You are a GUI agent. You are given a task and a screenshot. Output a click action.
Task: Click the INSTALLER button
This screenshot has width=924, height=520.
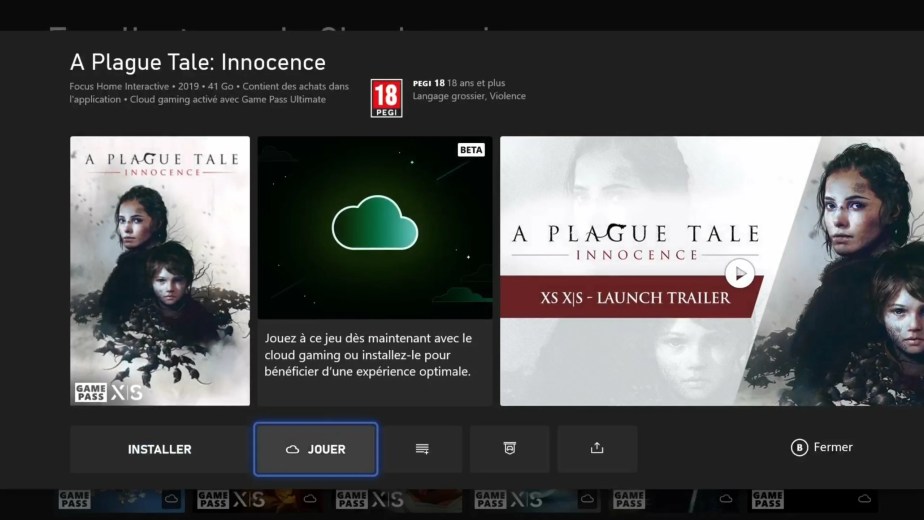coord(160,449)
